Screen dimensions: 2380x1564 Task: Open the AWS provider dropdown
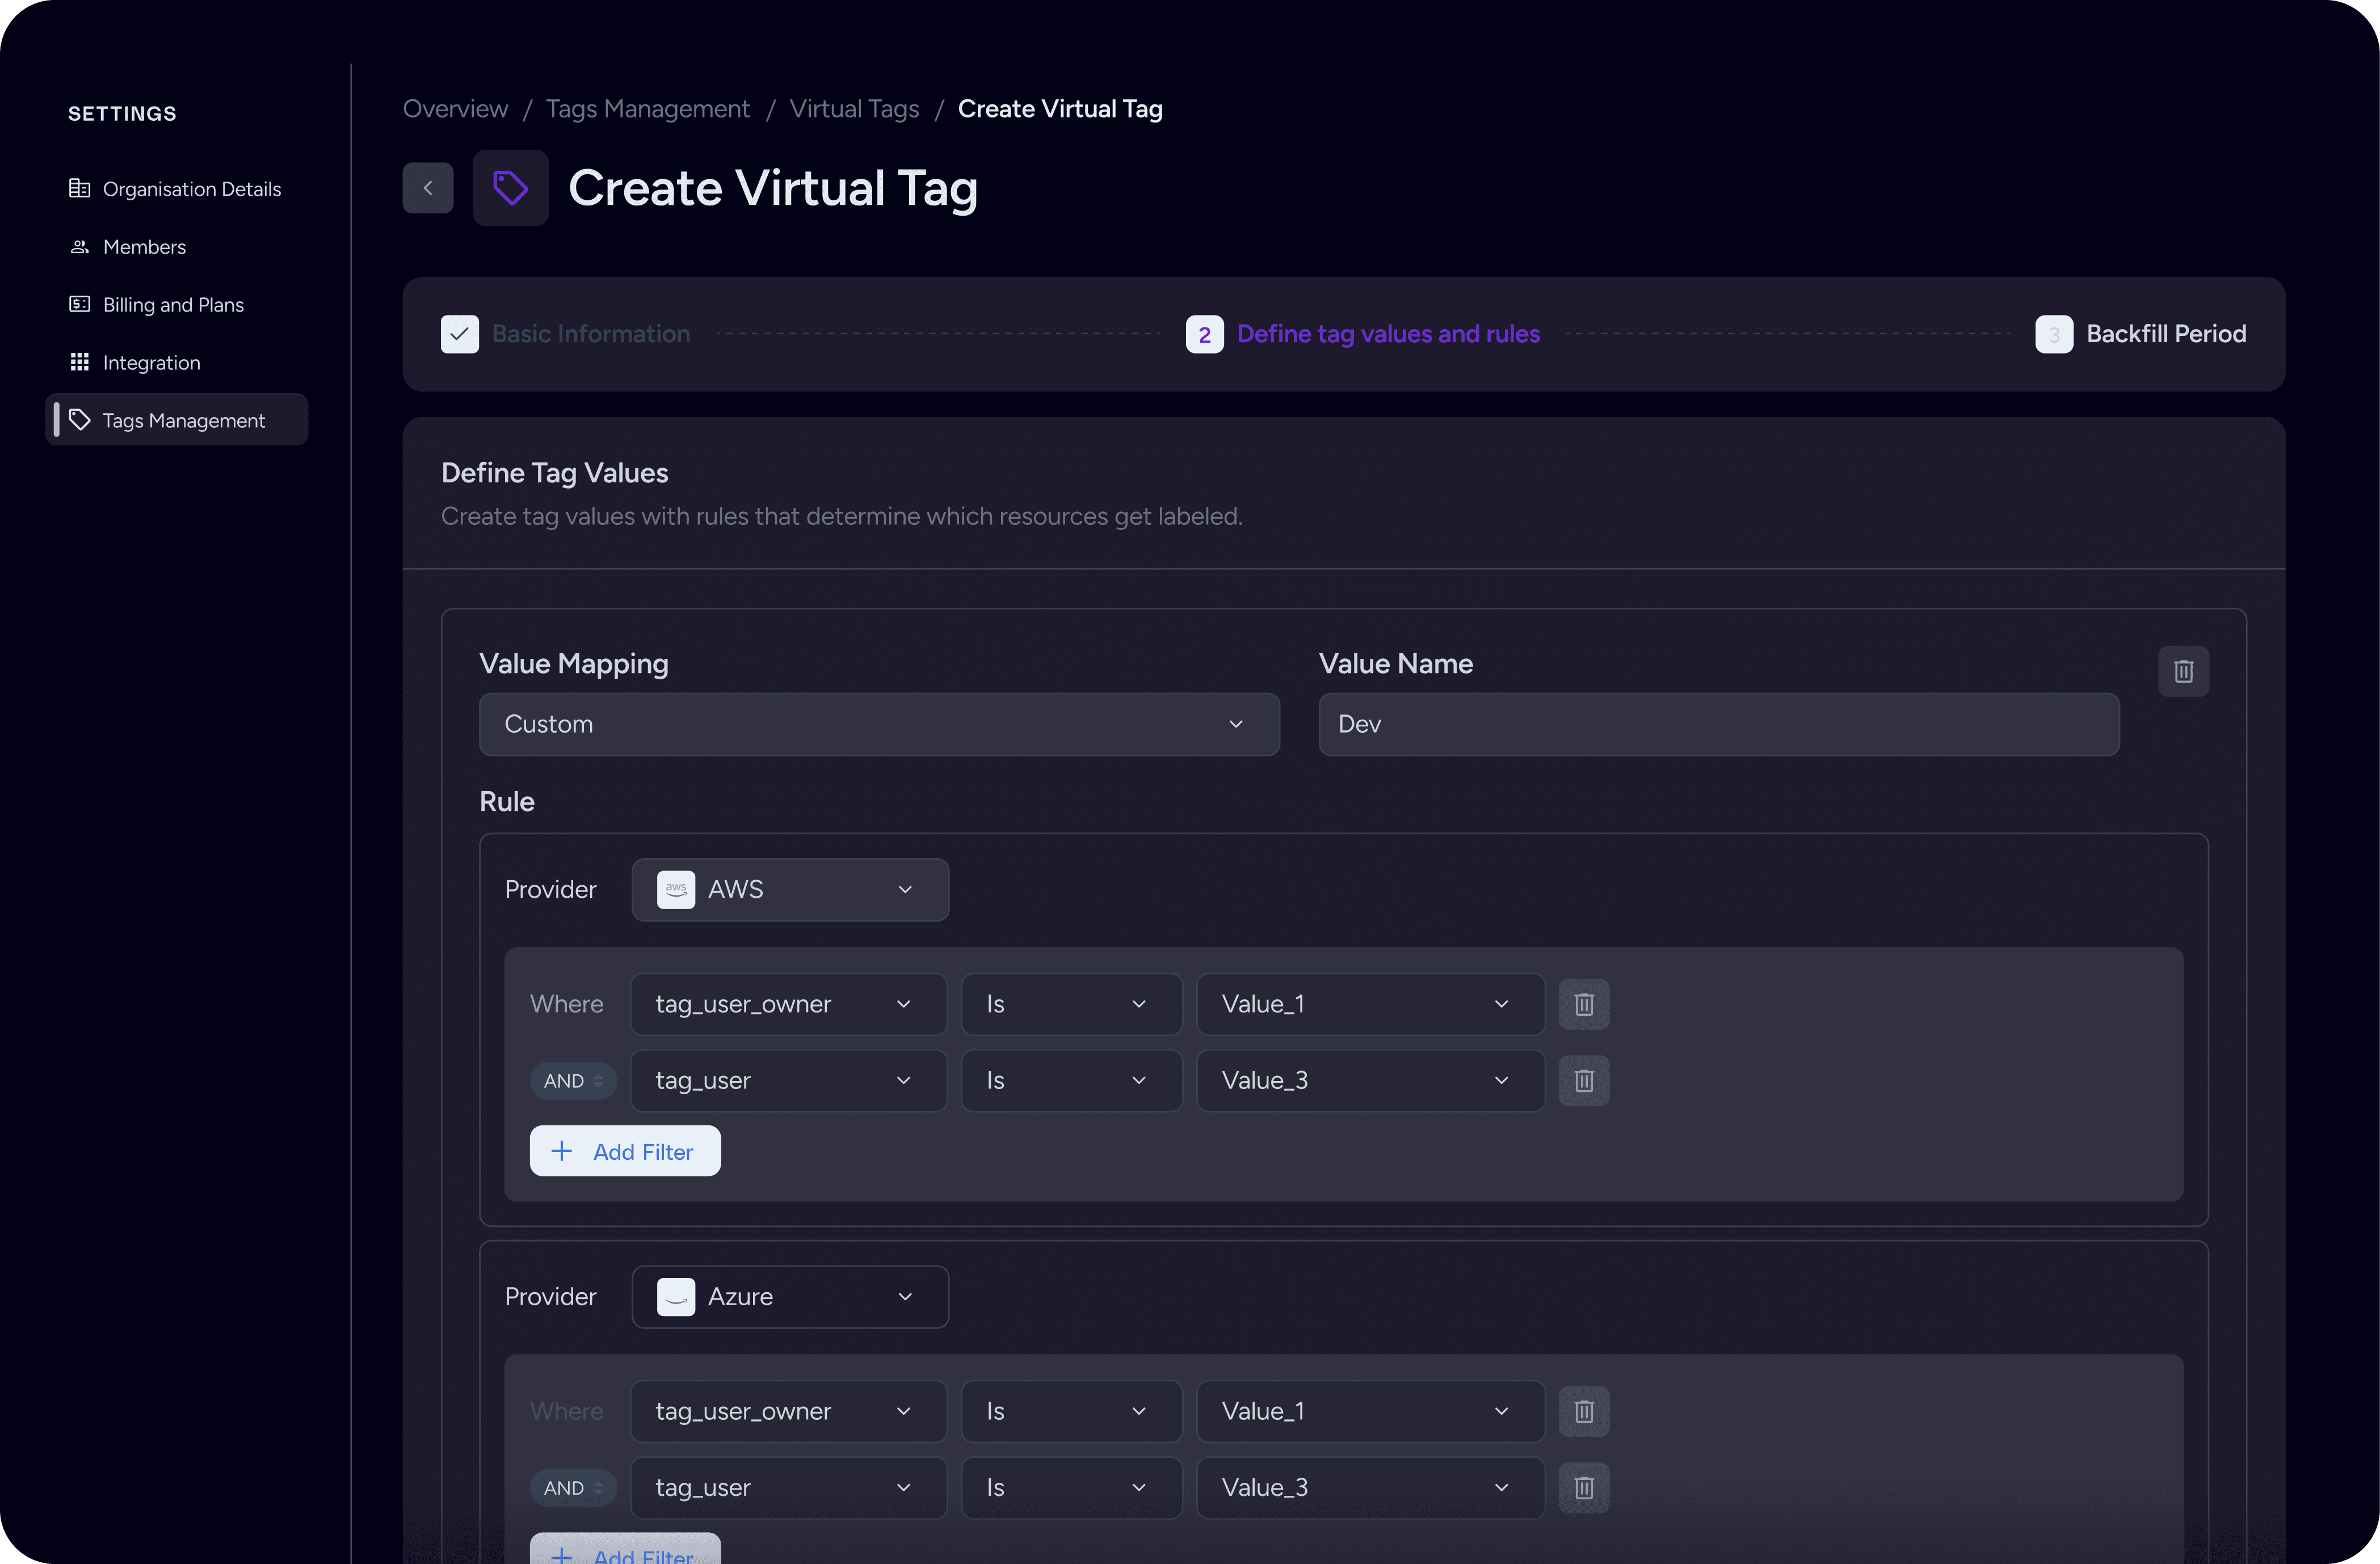[790, 889]
